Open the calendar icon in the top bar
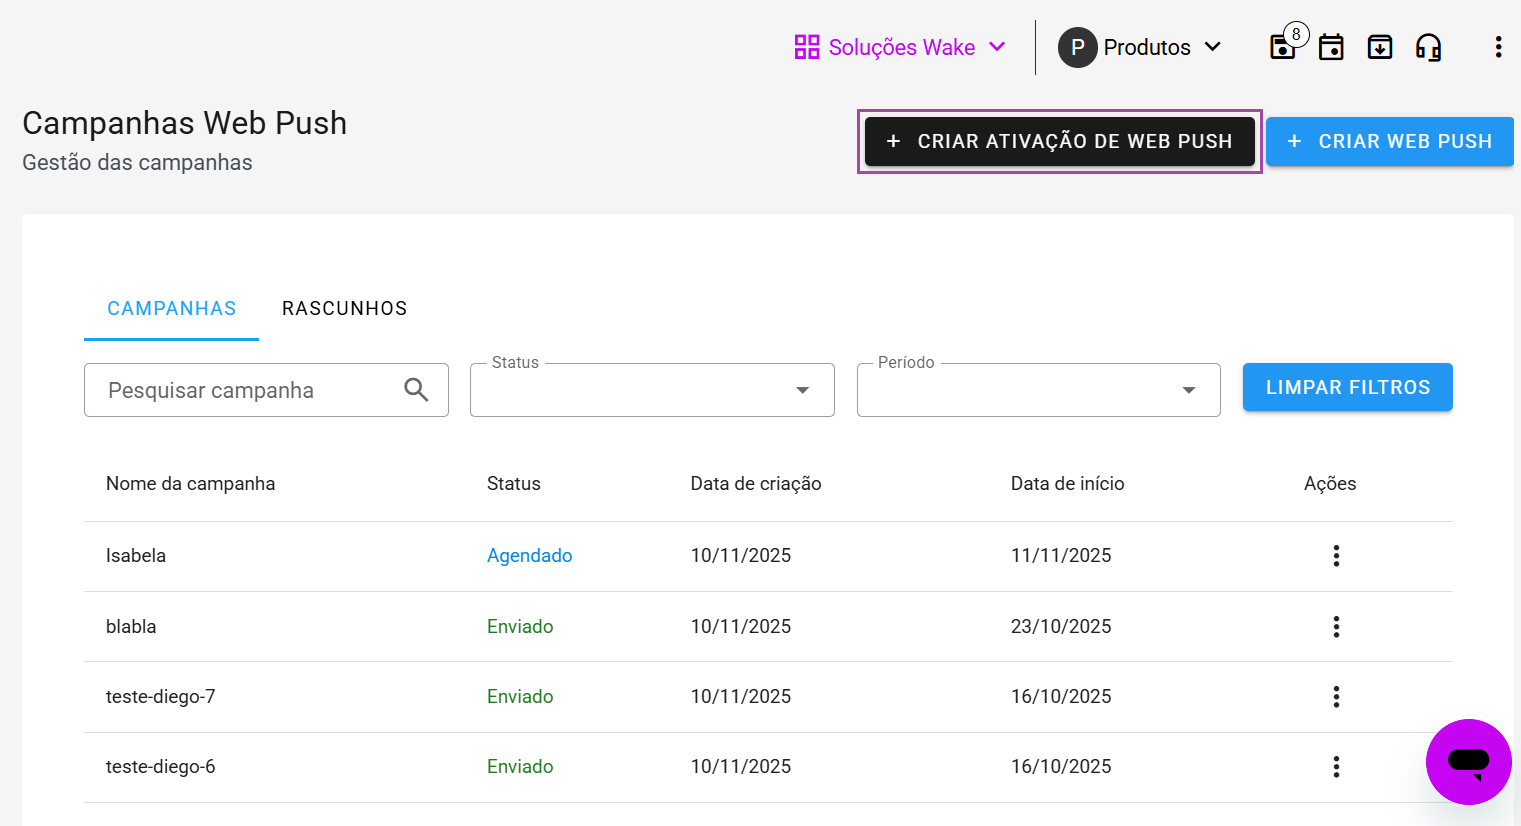The width and height of the screenshot is (1521, 826). coord(1331,47)
